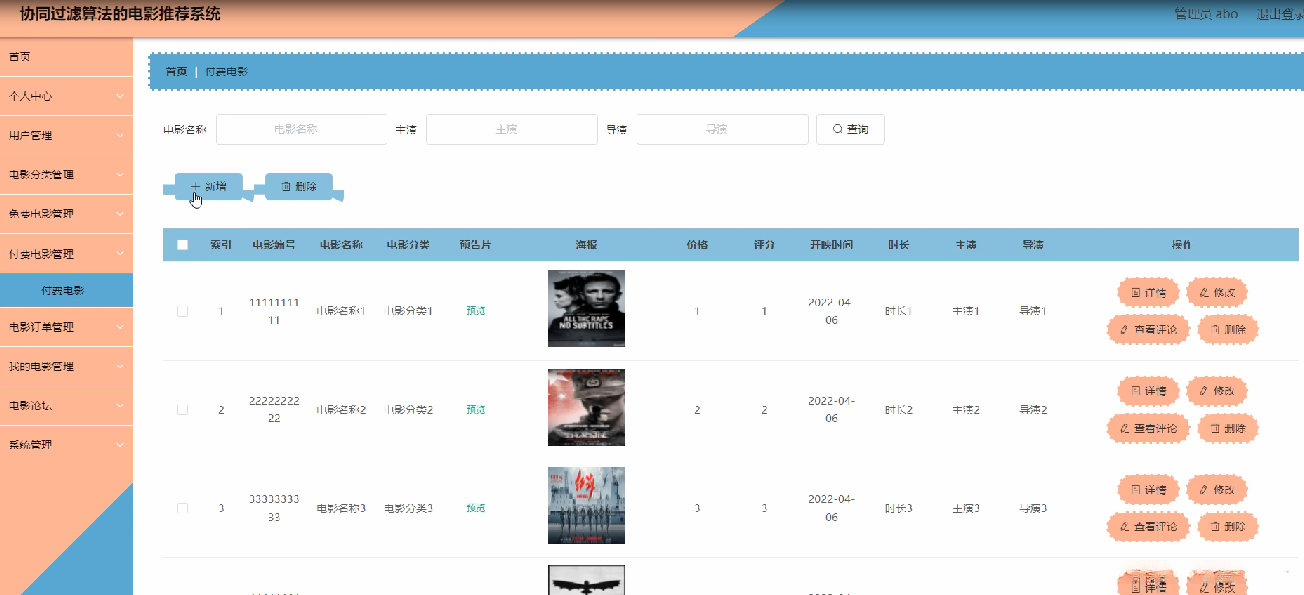1304x595 pixels.
Task: Open the 首页 sidebar menu item
Action: point(66,57)
